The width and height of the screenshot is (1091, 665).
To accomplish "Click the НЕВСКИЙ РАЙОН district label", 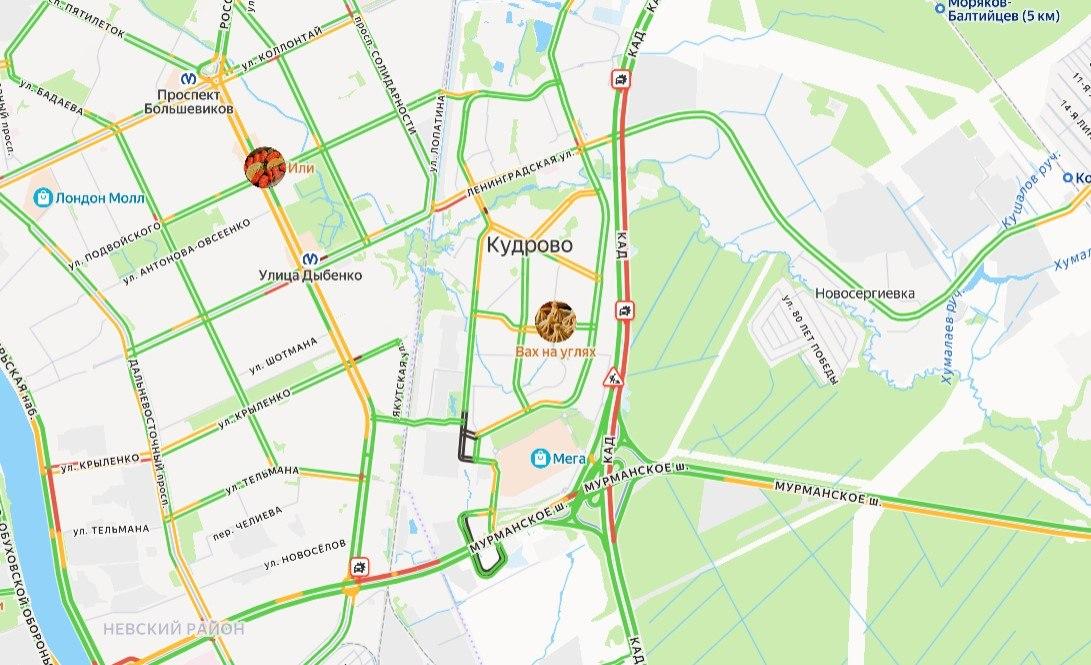I will (x=174, y=629).
